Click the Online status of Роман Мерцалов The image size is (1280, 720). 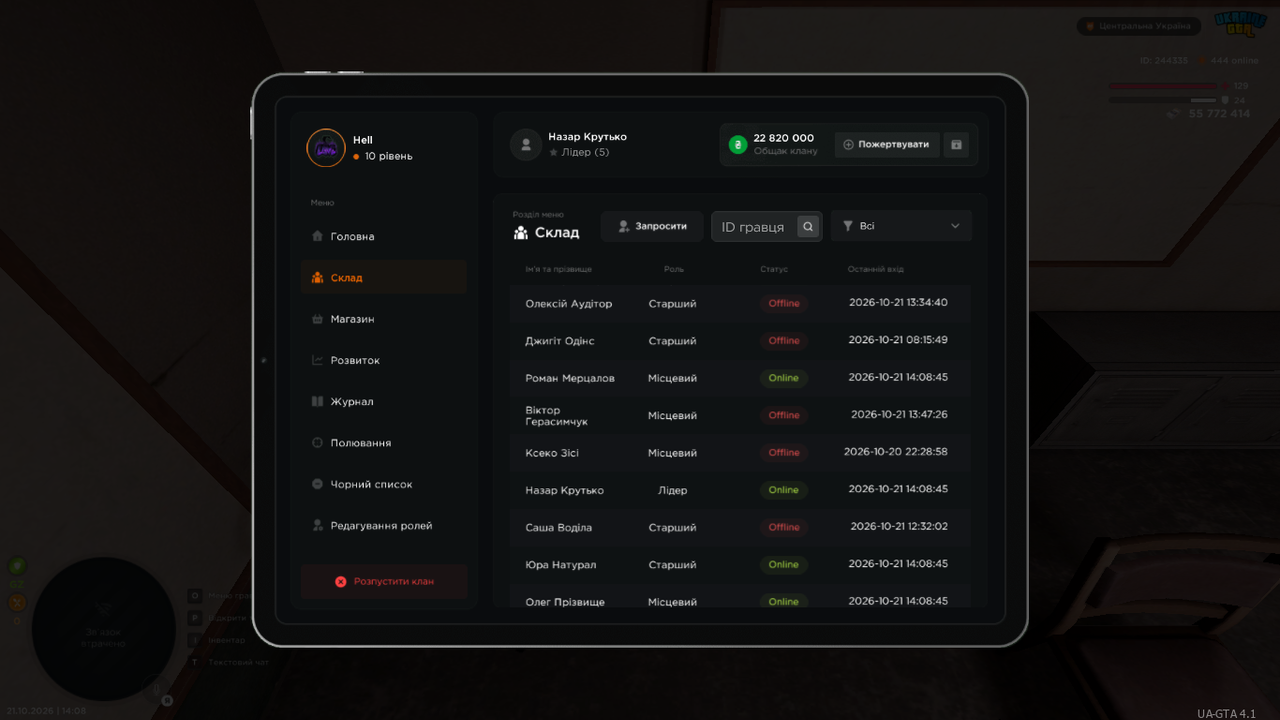784,378
